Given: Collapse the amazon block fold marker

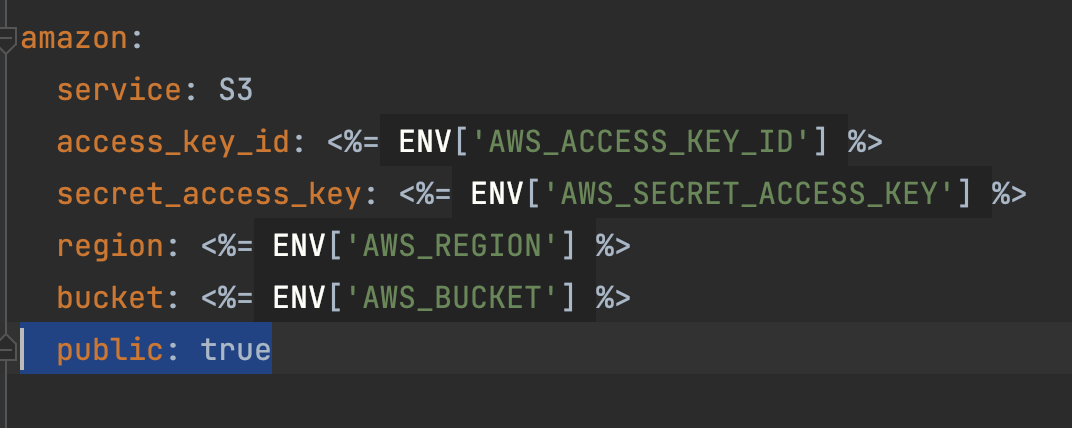Looking at the screenshot, I should 8,40.
